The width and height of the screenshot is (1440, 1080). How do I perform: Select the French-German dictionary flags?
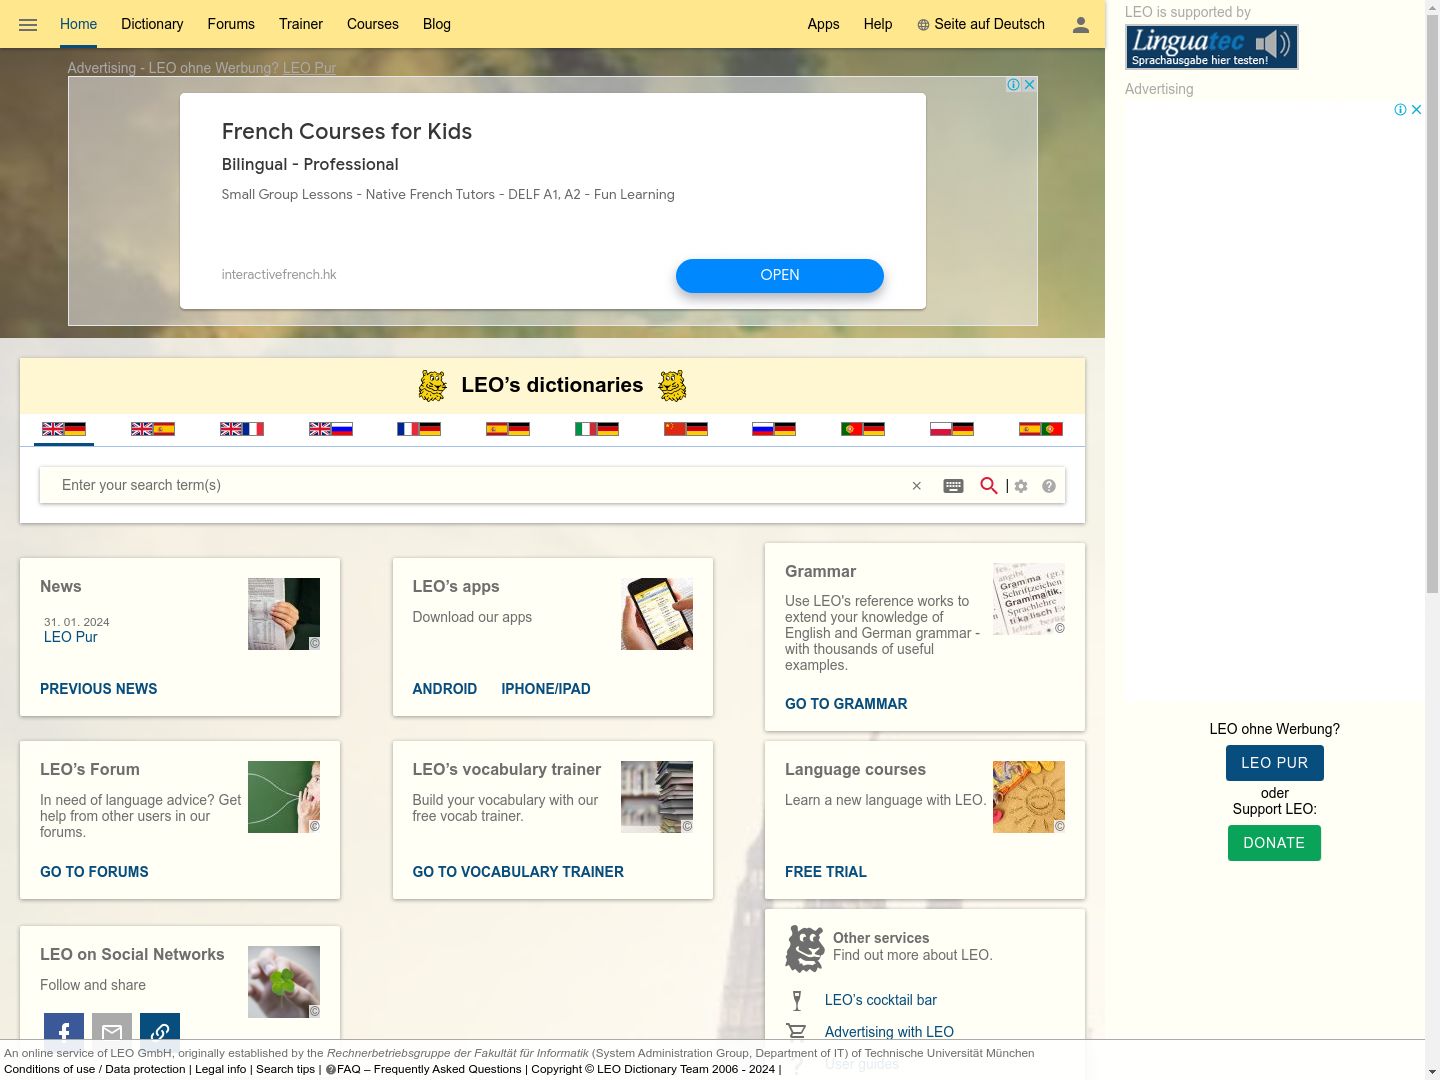[x=419, y=429]
